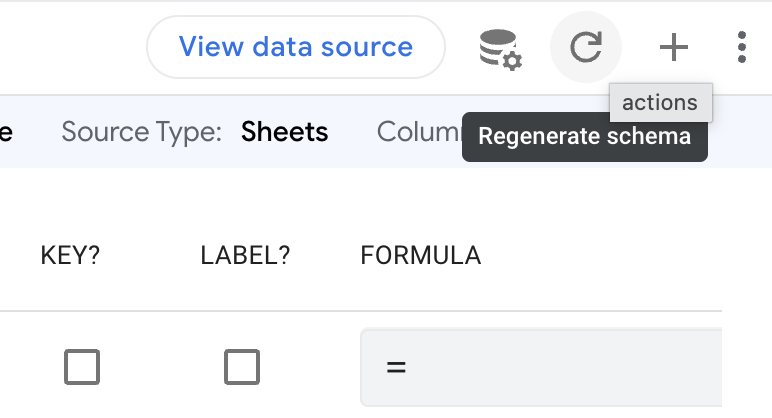Screen dimensions: 772x418
Task: Tick the LABEL? checkbox
Action: pyautogui.click(x=242, y=367)
